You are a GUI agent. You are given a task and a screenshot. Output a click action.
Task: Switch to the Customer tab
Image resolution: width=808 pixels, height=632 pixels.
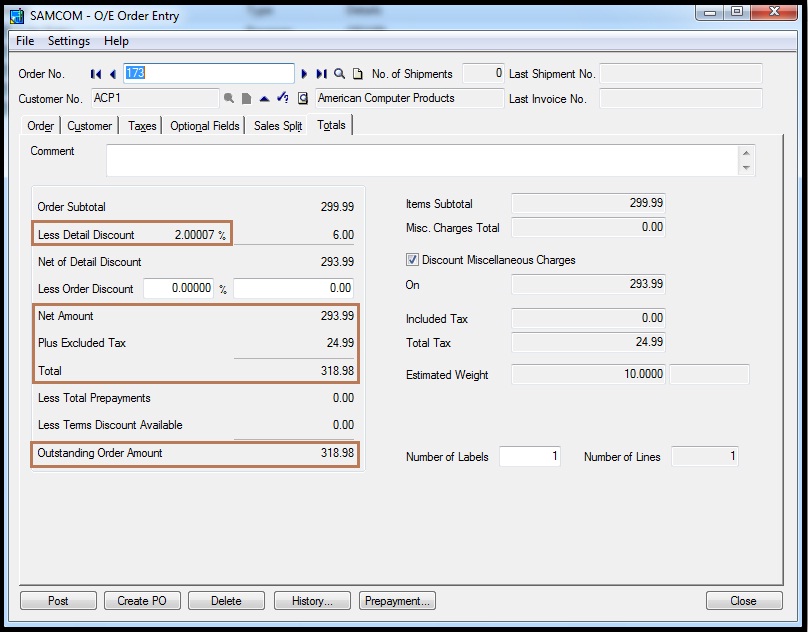pyautogui.click(x=90, y=126)
